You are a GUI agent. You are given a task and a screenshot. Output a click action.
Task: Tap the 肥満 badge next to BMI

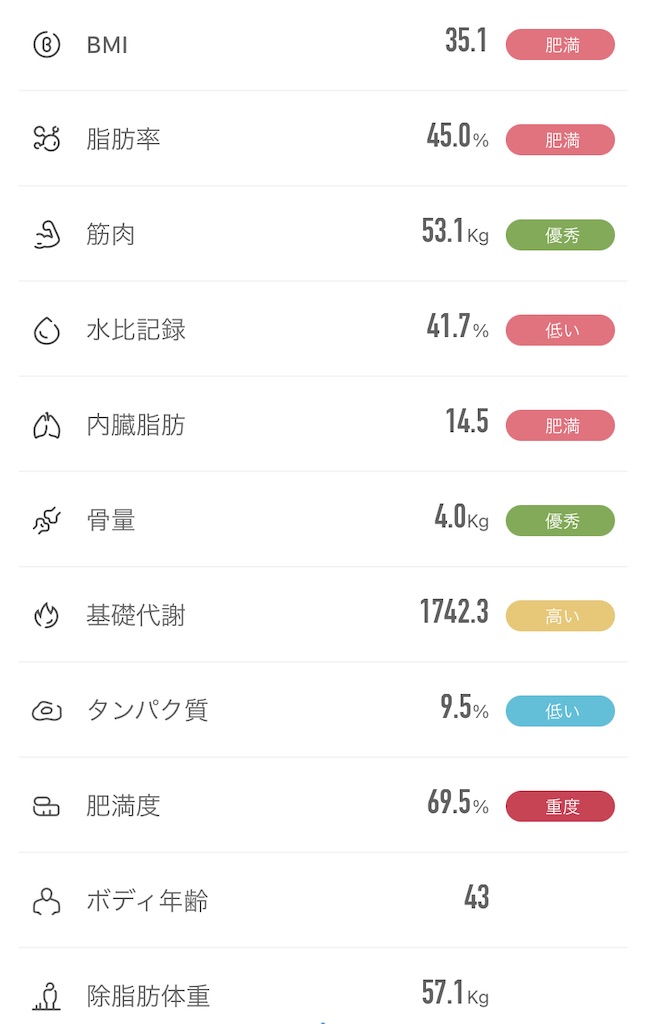point(560,44)
